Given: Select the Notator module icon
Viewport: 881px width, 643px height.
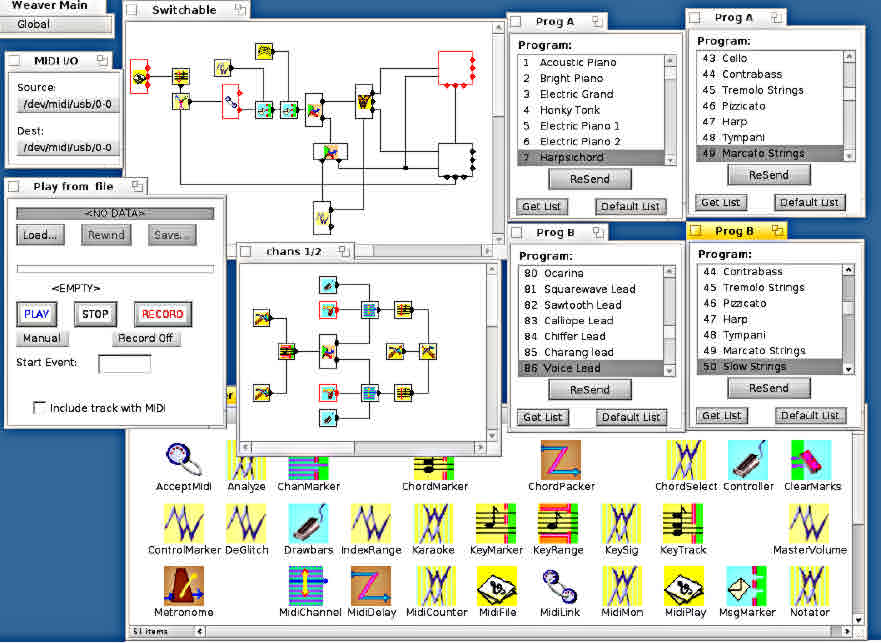Looking at the screenshot, I should [x=809, y=586].
